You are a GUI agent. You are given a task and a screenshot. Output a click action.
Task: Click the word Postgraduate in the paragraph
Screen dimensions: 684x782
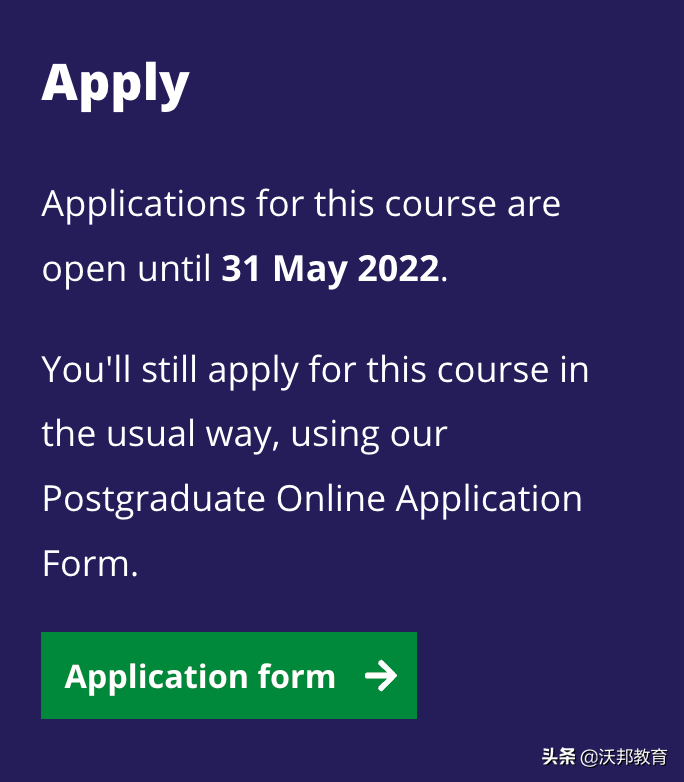pos(154,498)
